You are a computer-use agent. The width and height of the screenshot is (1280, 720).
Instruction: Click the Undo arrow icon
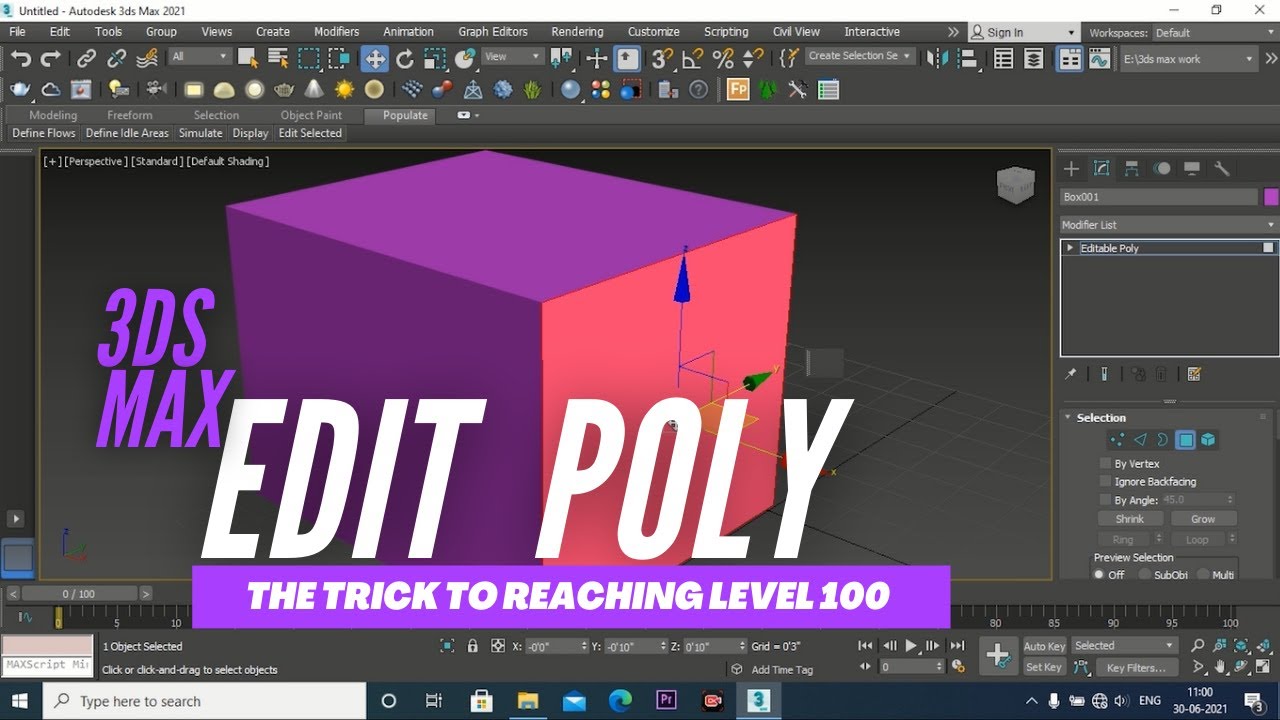tap(20, 59)
